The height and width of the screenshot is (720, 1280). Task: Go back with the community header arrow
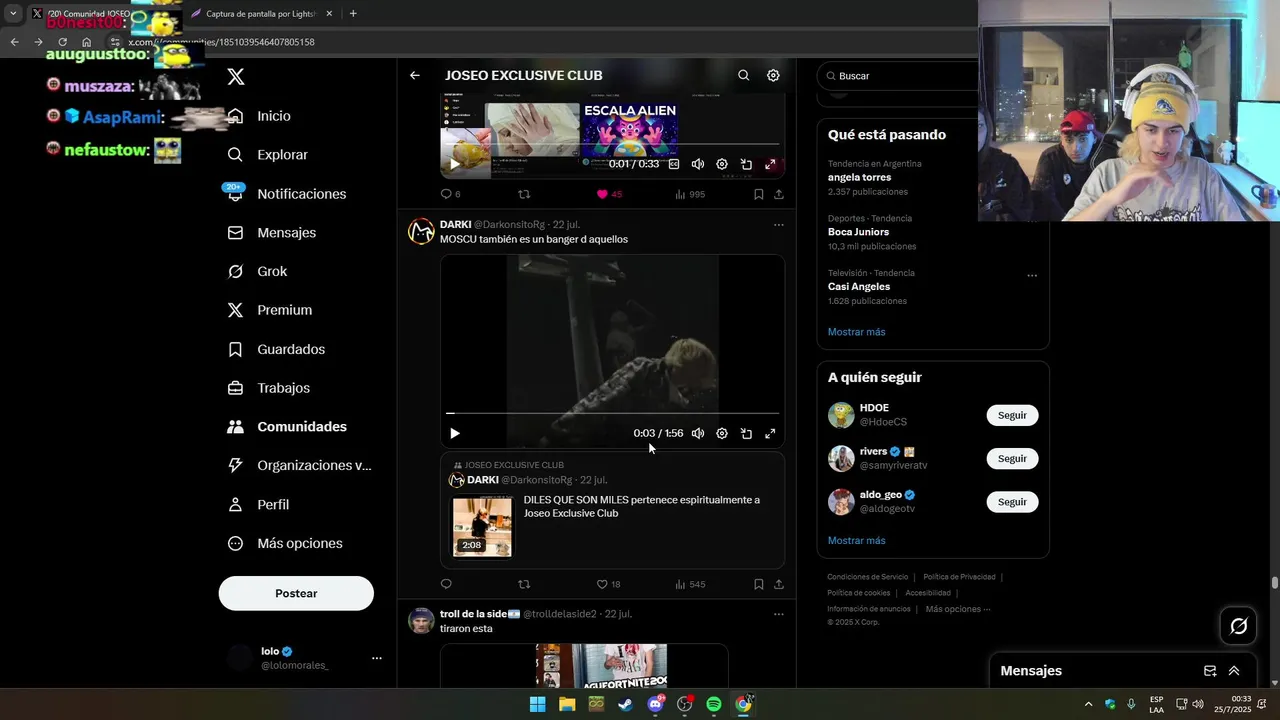415,75
